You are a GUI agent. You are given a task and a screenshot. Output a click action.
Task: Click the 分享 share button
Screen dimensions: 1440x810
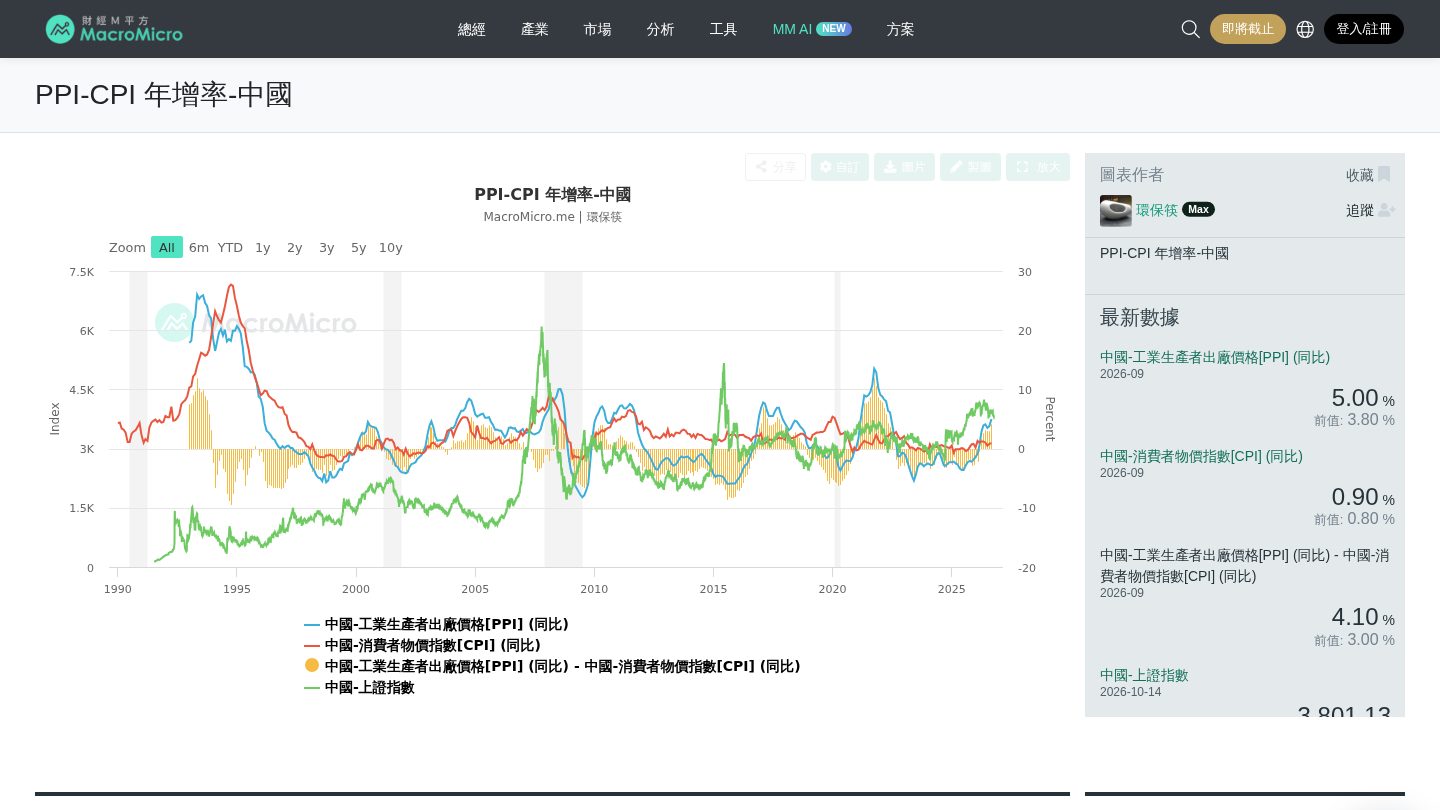pyautogui.click(x=775, y=167)
